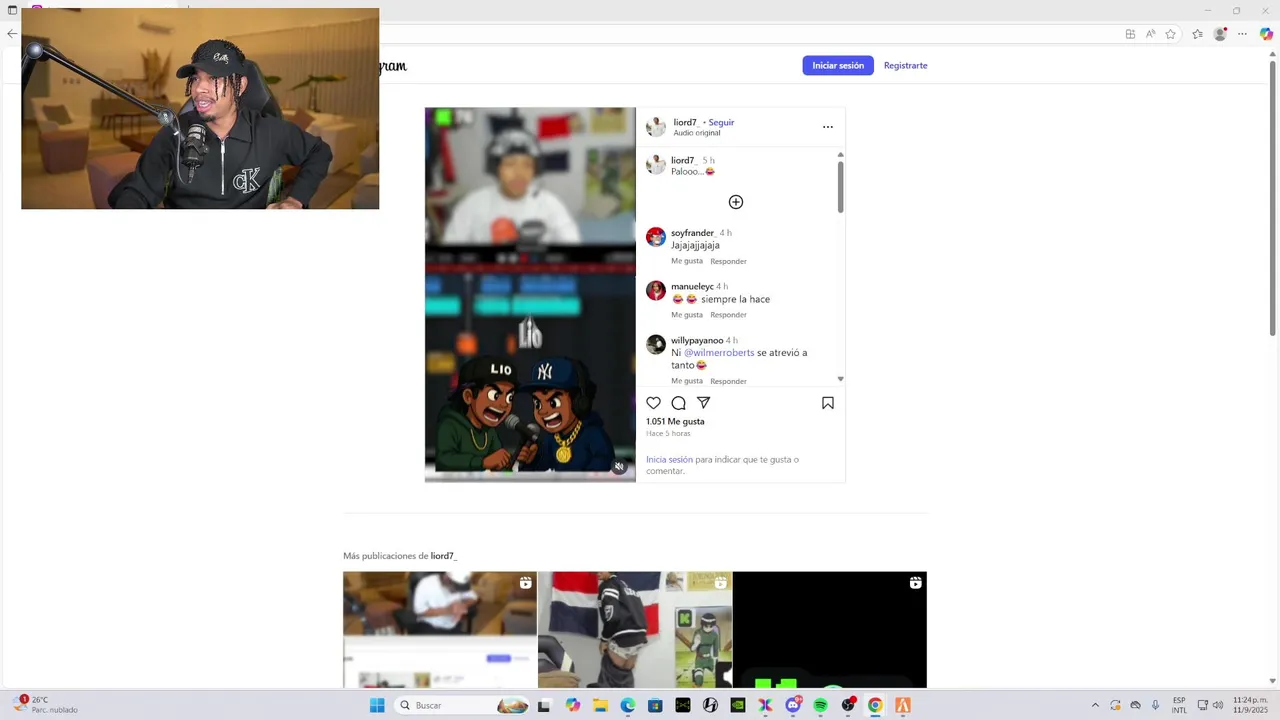Viewport: 1280px width, 720px height.
Task: Follow liord7_ via Seguir link
Action: point(721,122)
